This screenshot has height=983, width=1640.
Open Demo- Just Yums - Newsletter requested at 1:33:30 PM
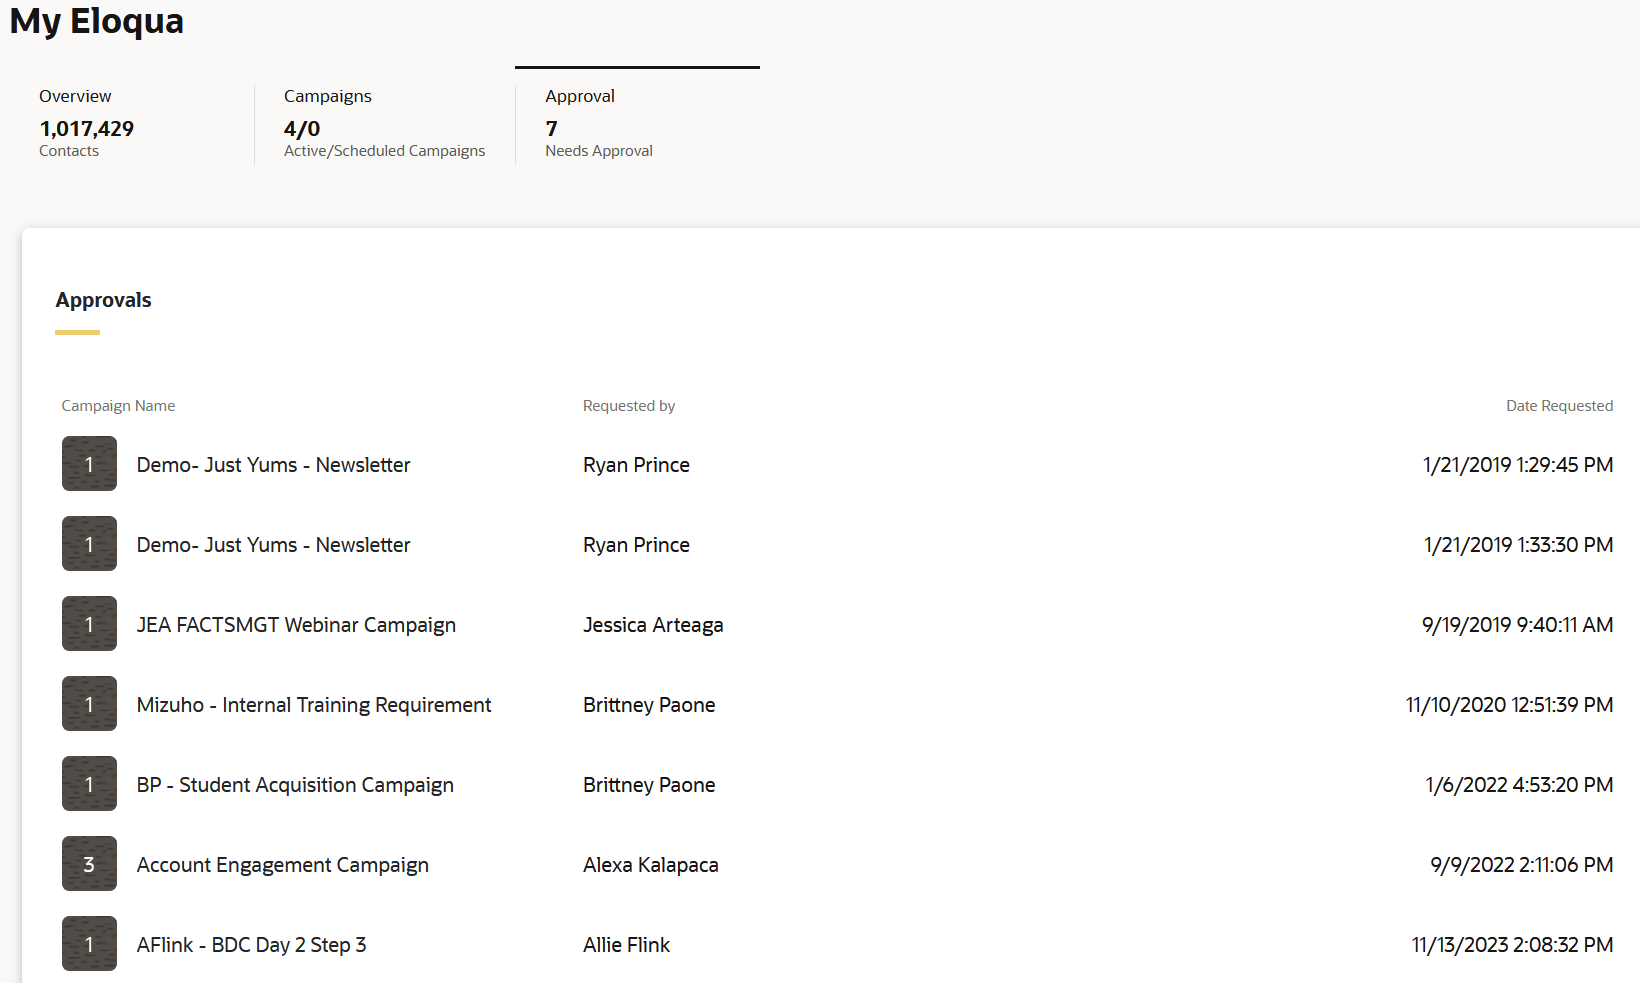pyautogui.click(x=273, y=545)
